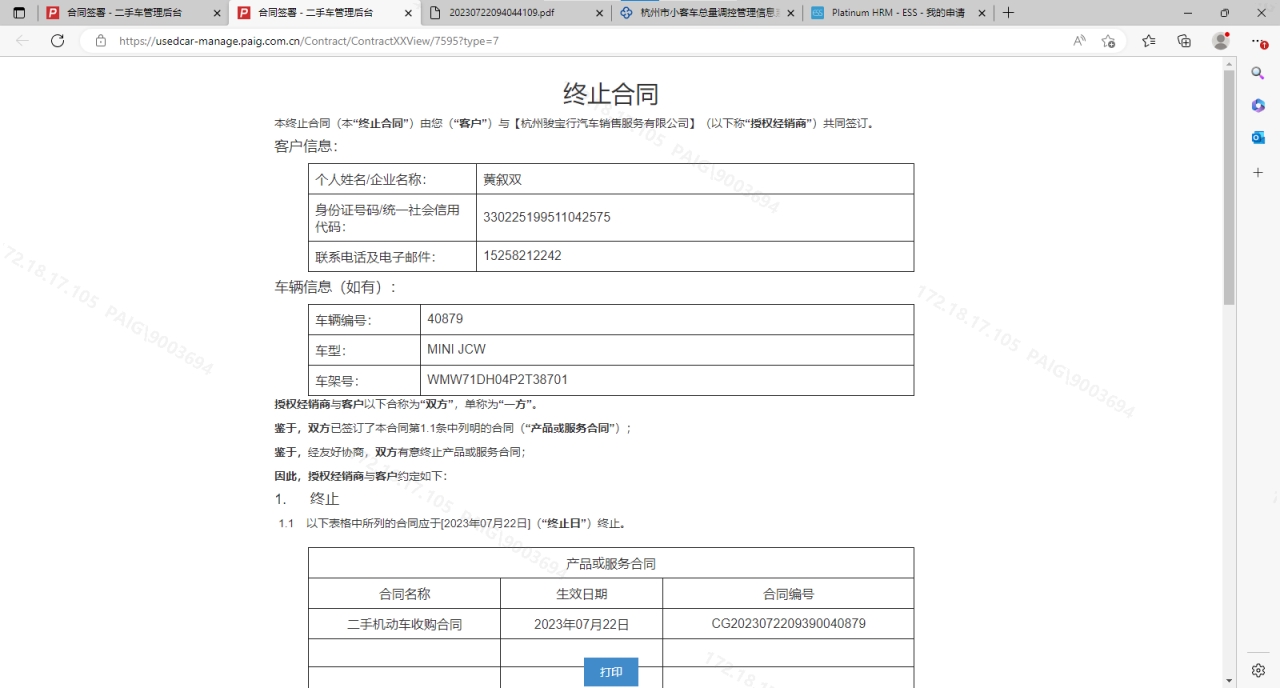This screenshot has height=688, width=1280.
Task: Close the active second 合同签署 tab
Action: 407,13
